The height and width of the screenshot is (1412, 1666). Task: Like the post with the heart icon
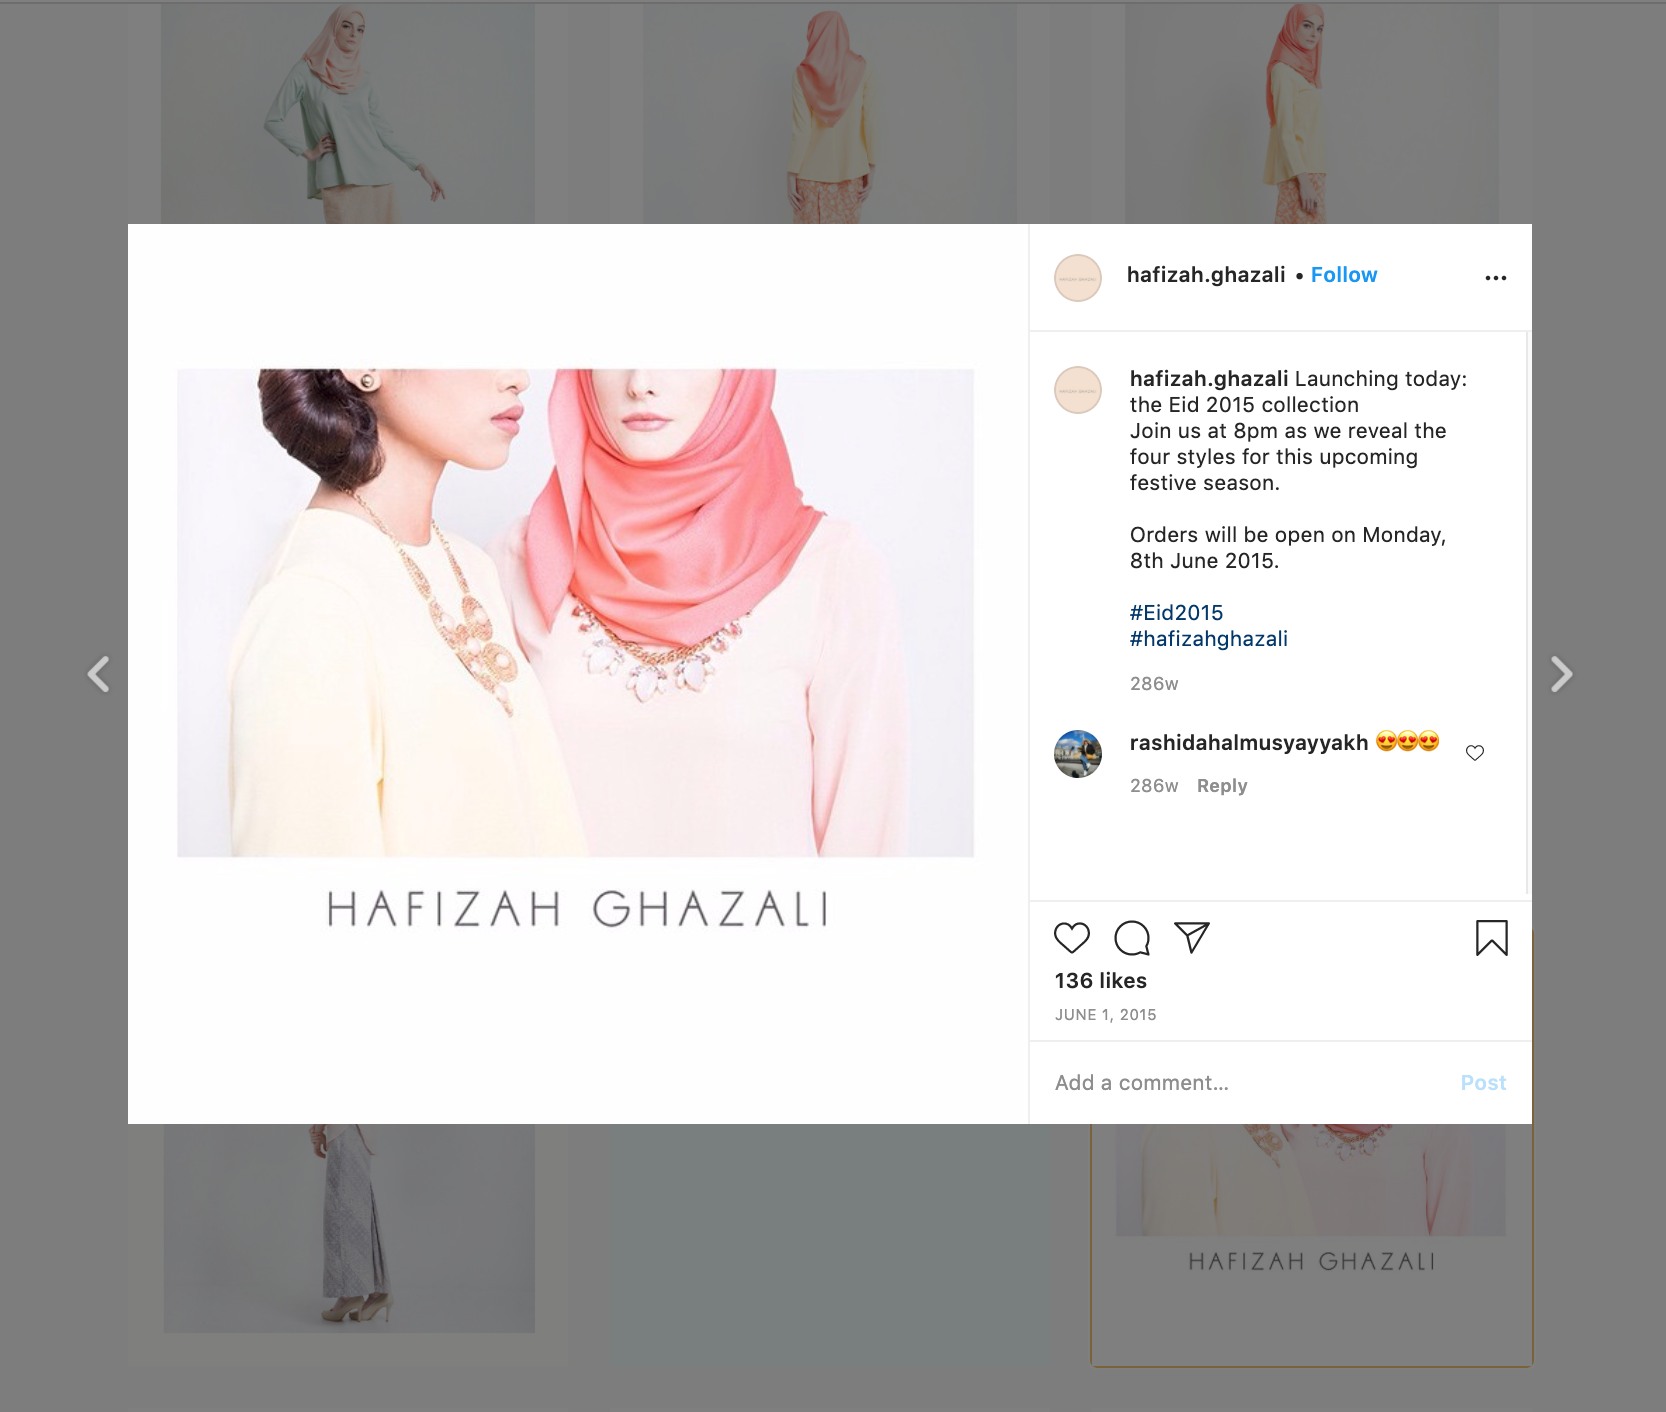pyautogui.click(x=1072, y=938)
